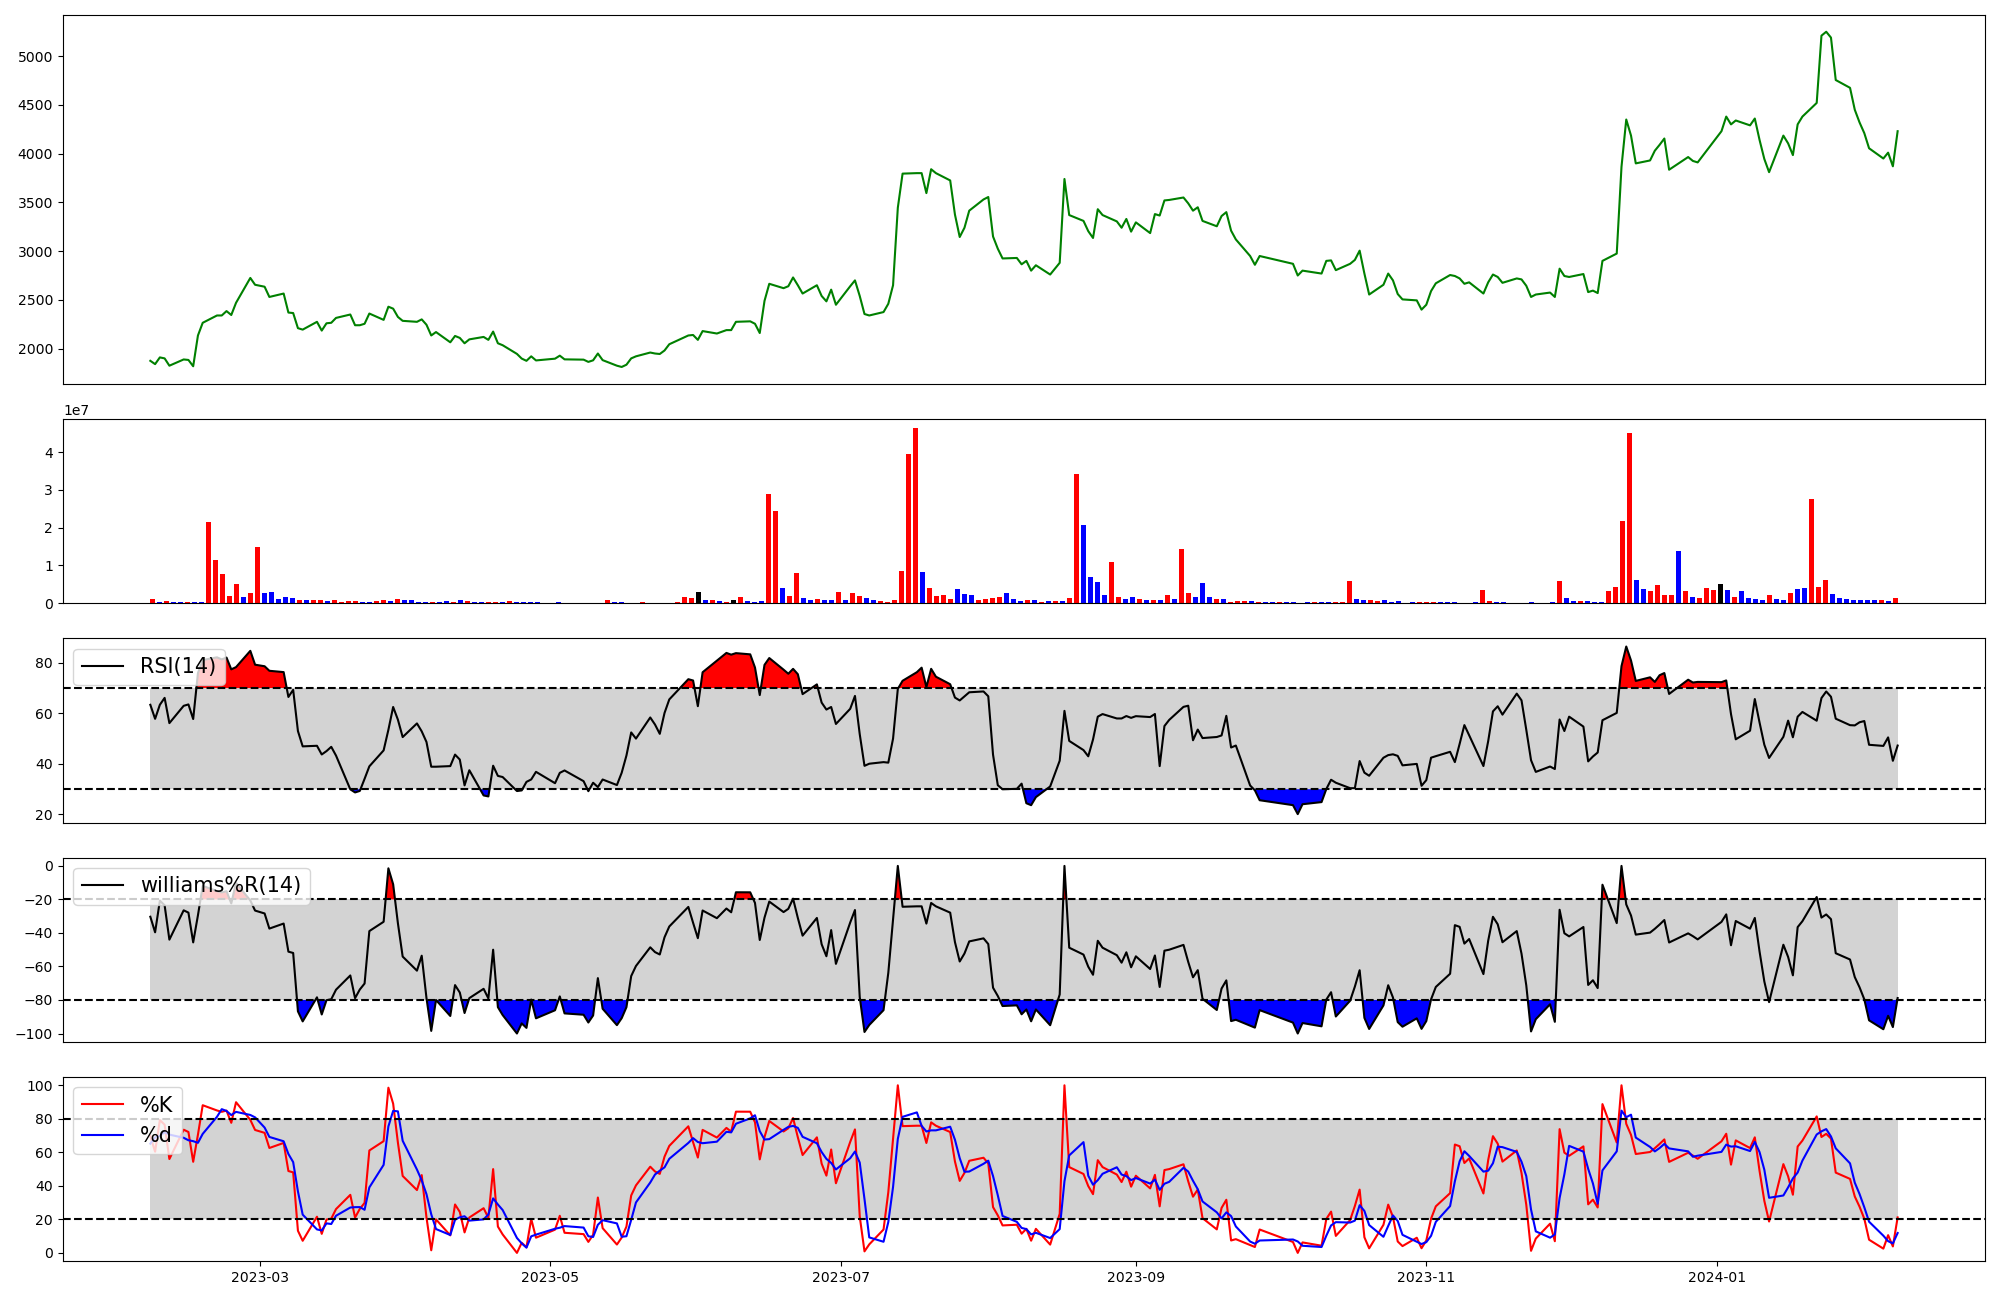Click the williams%R(14) legend label

[x=220, y=885]
